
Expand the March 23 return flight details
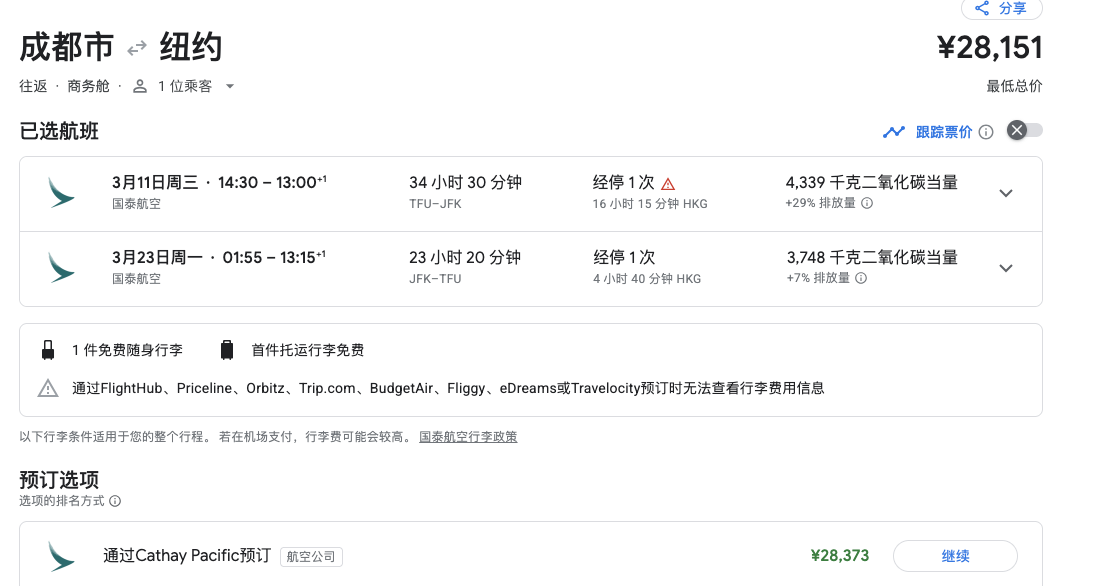pyautogui.click(x=1006, y=268)
